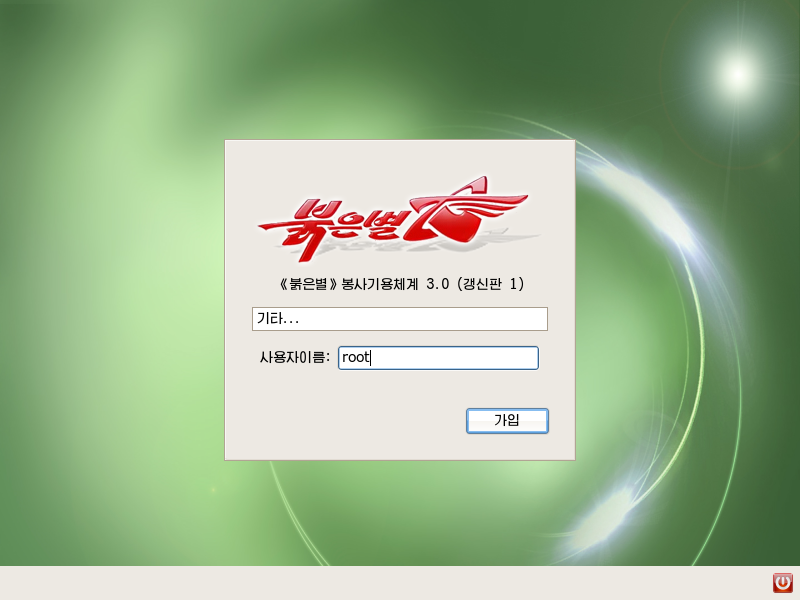Focus the 사용자이름 username input field
800x600 pixels.
[x=438, y=358]
